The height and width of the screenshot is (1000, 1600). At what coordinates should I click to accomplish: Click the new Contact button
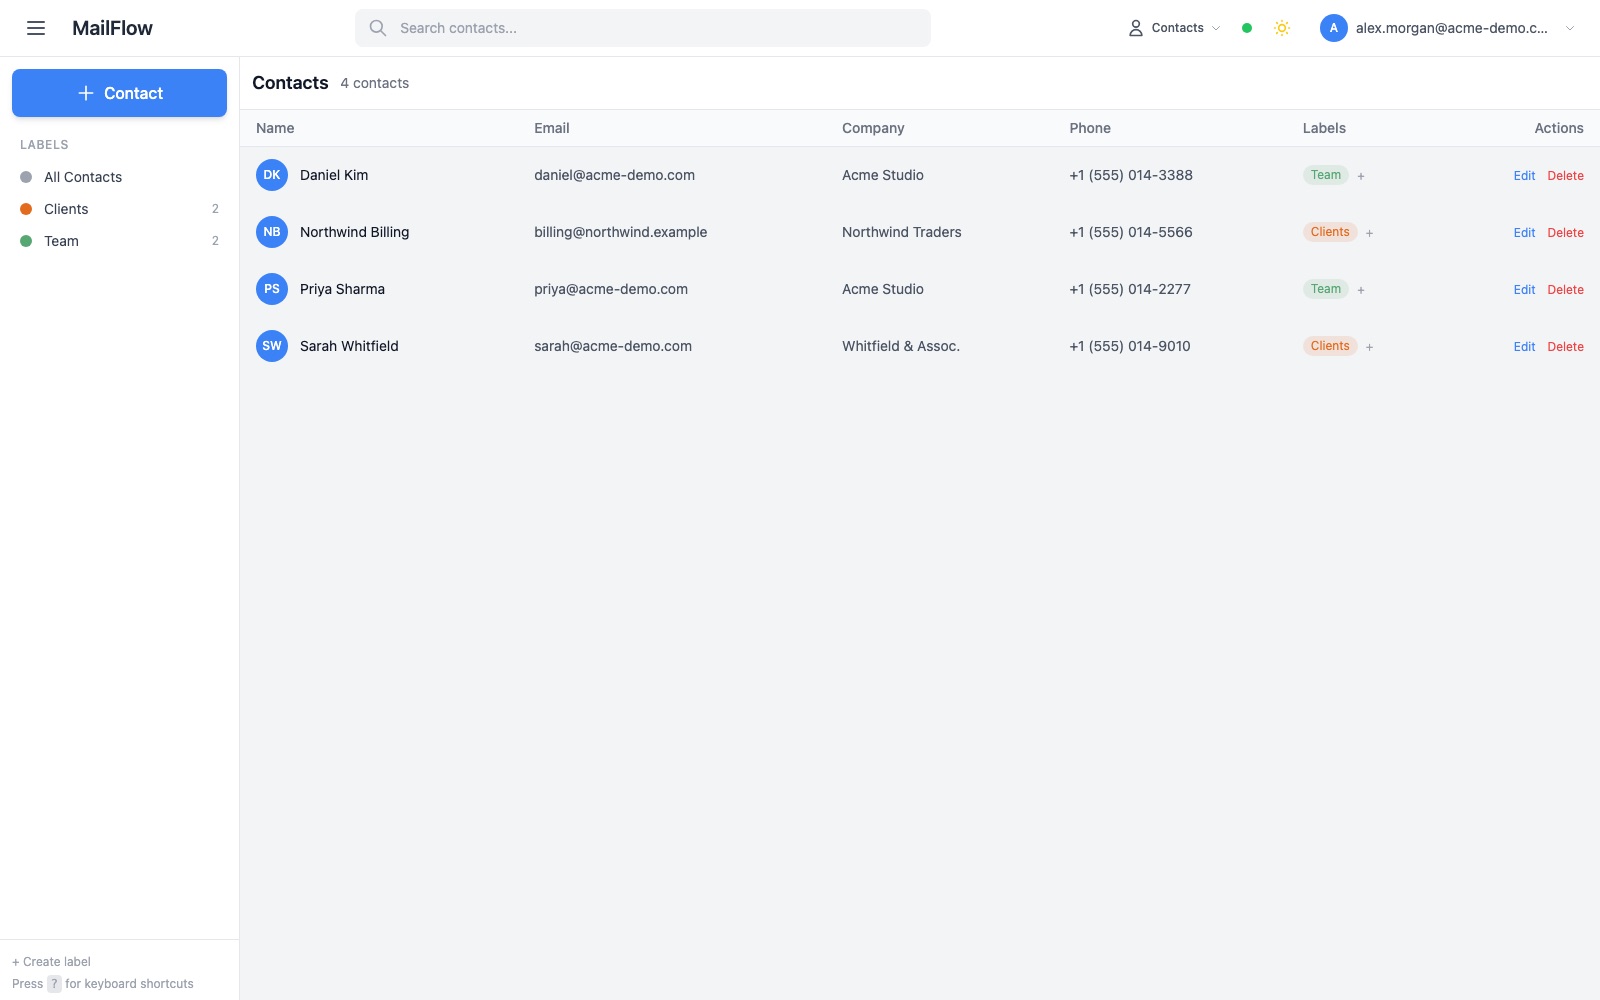(119, 93)
